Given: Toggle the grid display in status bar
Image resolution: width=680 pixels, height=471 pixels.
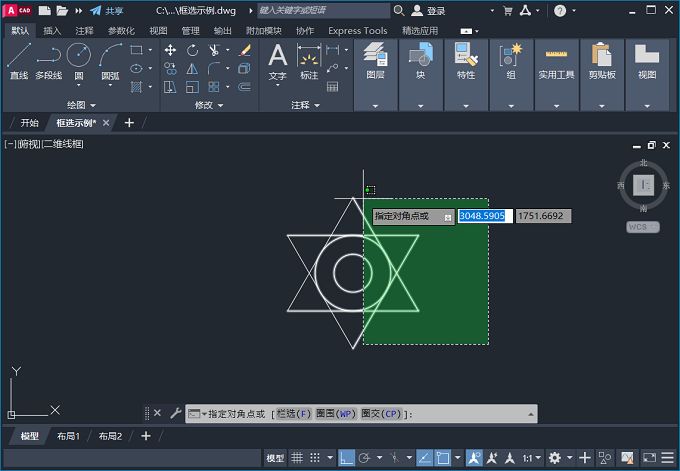Looking at the screenshot, I should [298, 458].
